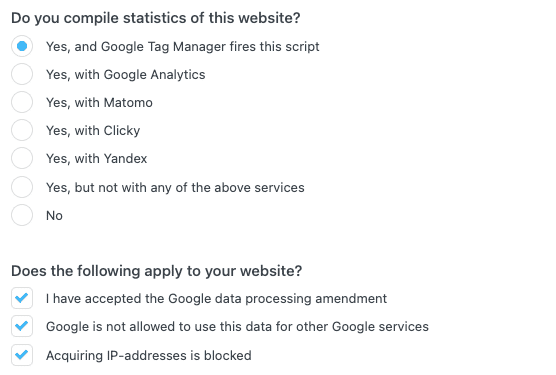Click the 'Yes, with Matomo' label text
556x375 pixels.
coord(99,103)
